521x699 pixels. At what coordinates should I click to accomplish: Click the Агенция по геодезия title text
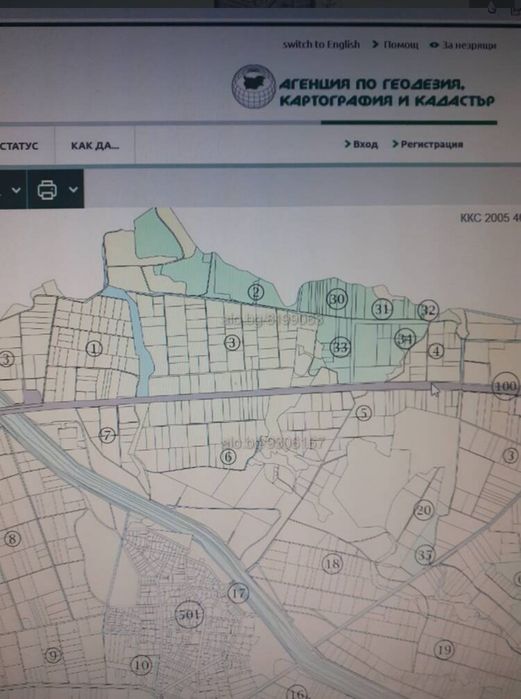coord(387,92)
